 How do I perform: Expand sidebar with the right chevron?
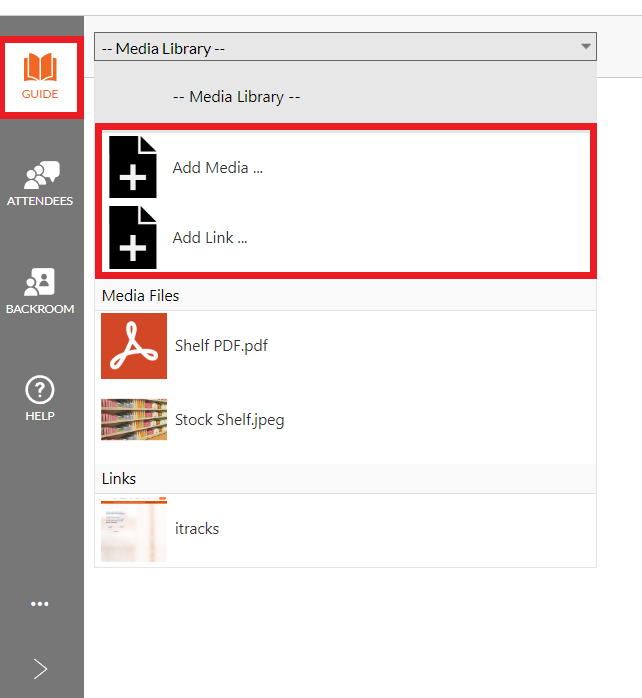point(40,669)
